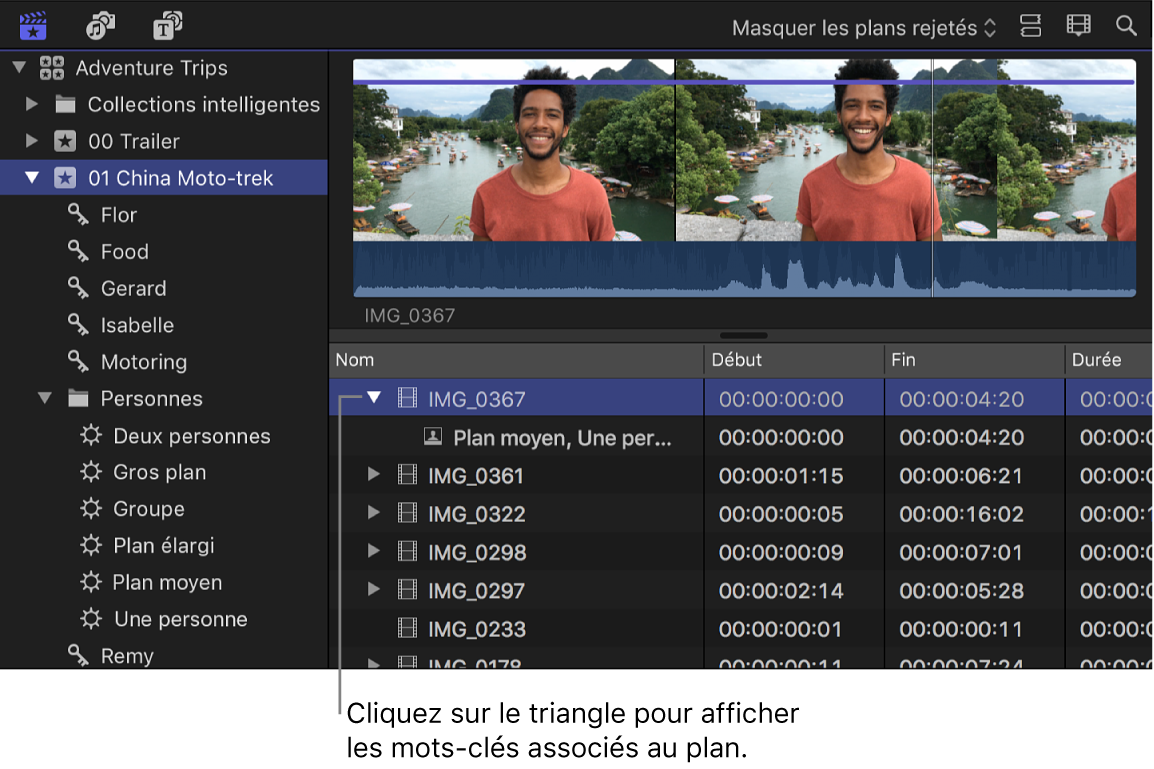Open the Masquer les plans rejetés menu
Screen dimensions: 1154x769
(x=861, y=27)
